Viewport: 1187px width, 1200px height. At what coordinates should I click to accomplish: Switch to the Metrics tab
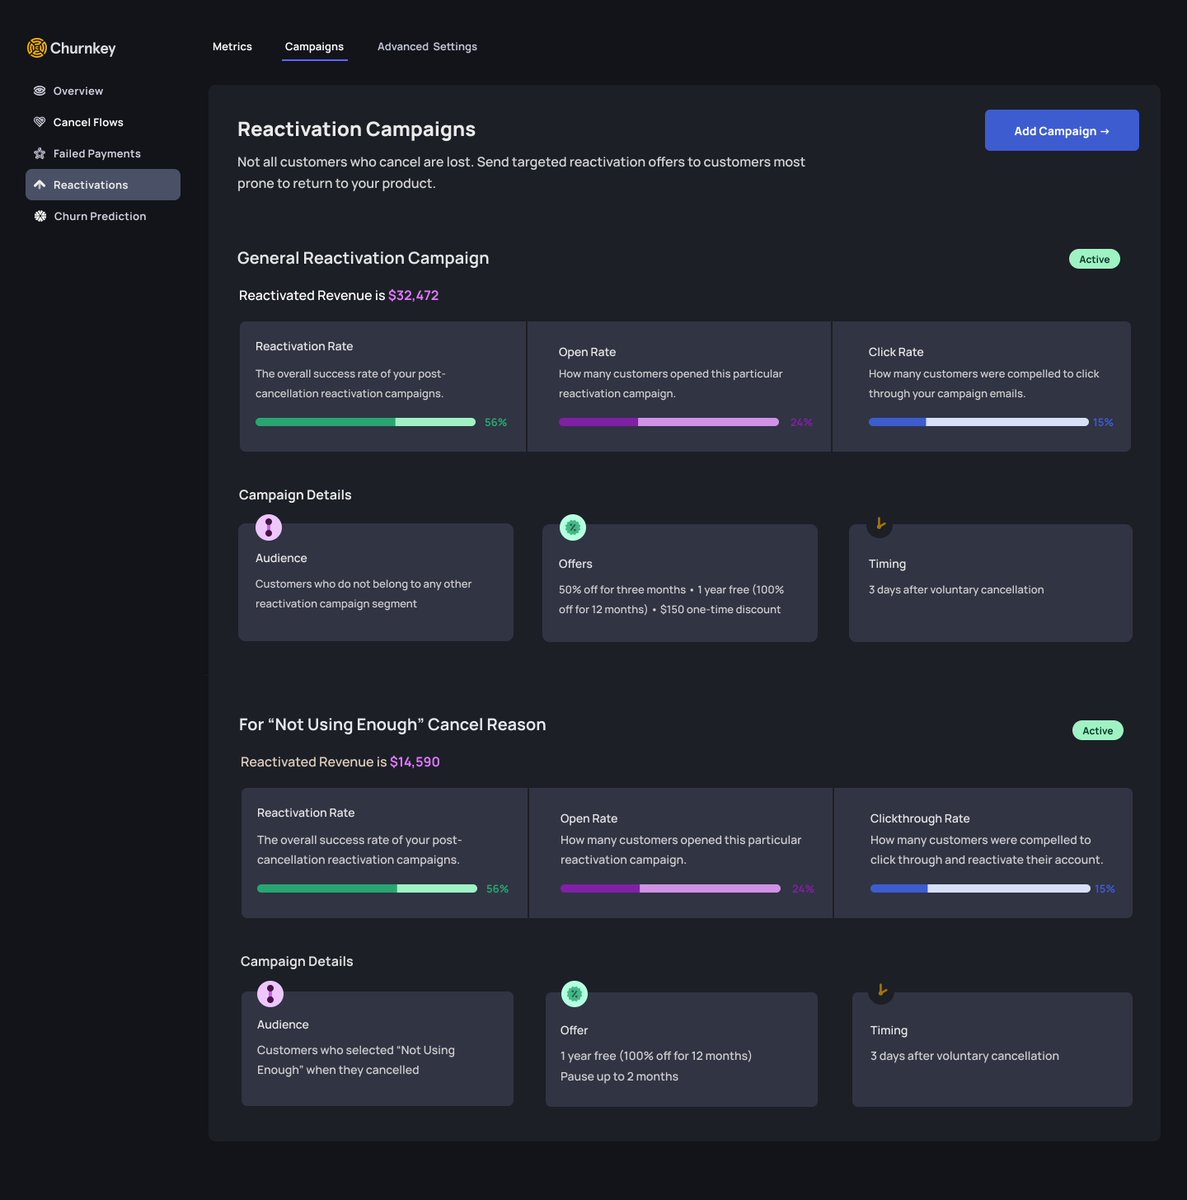coord(232,46)
